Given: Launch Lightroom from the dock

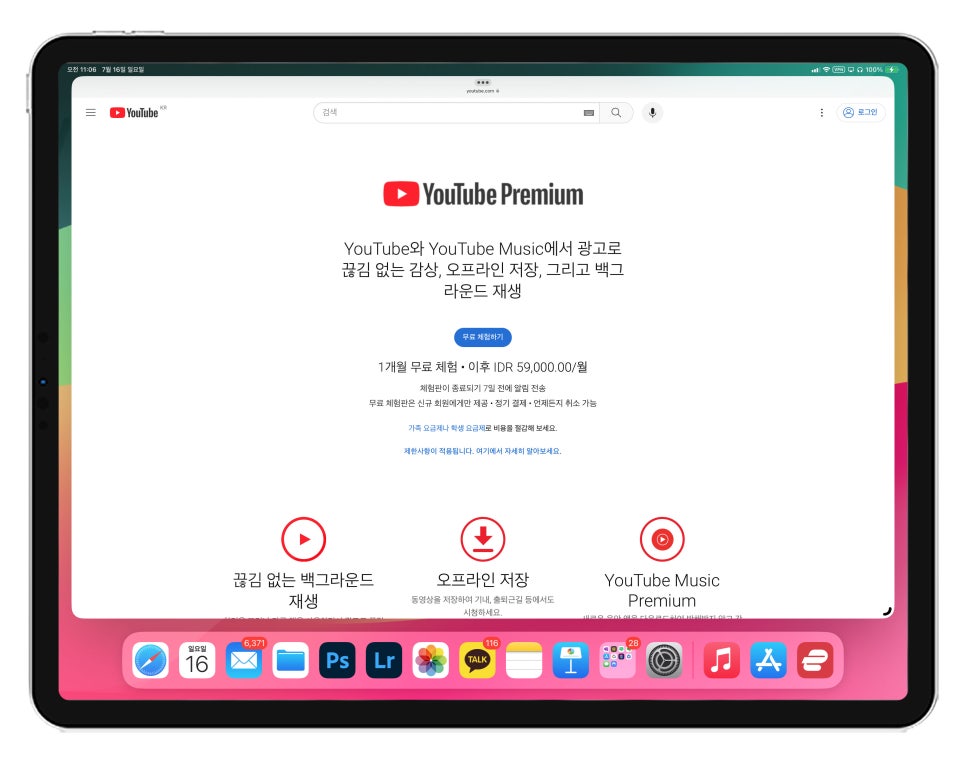Looking at the screenshot, I should click(x=384, y=660).
